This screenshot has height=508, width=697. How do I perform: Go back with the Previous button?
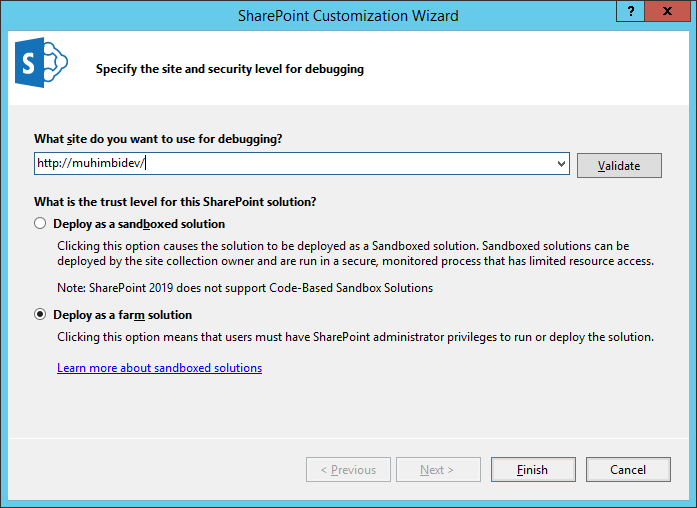pos(348,469)
